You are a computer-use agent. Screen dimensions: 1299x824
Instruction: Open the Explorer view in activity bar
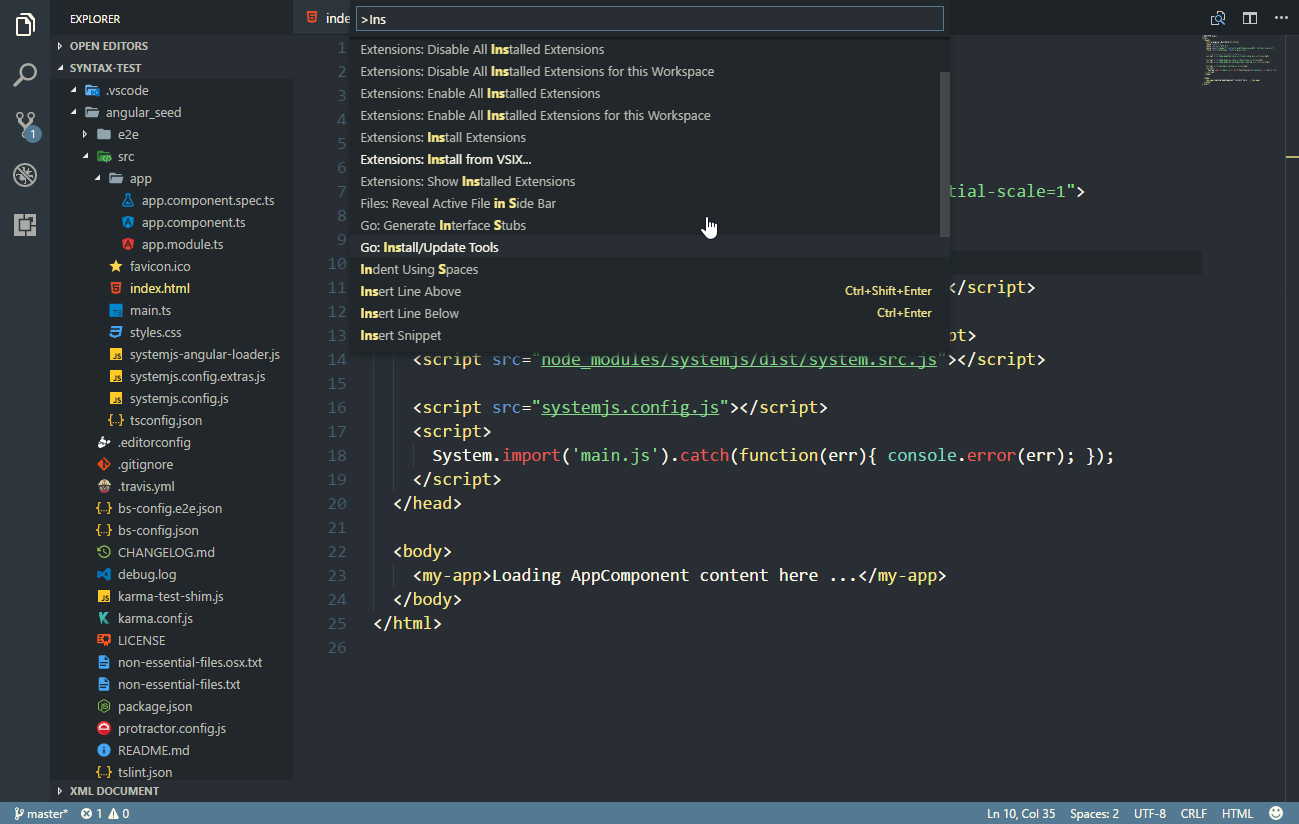tap(25, 25)
